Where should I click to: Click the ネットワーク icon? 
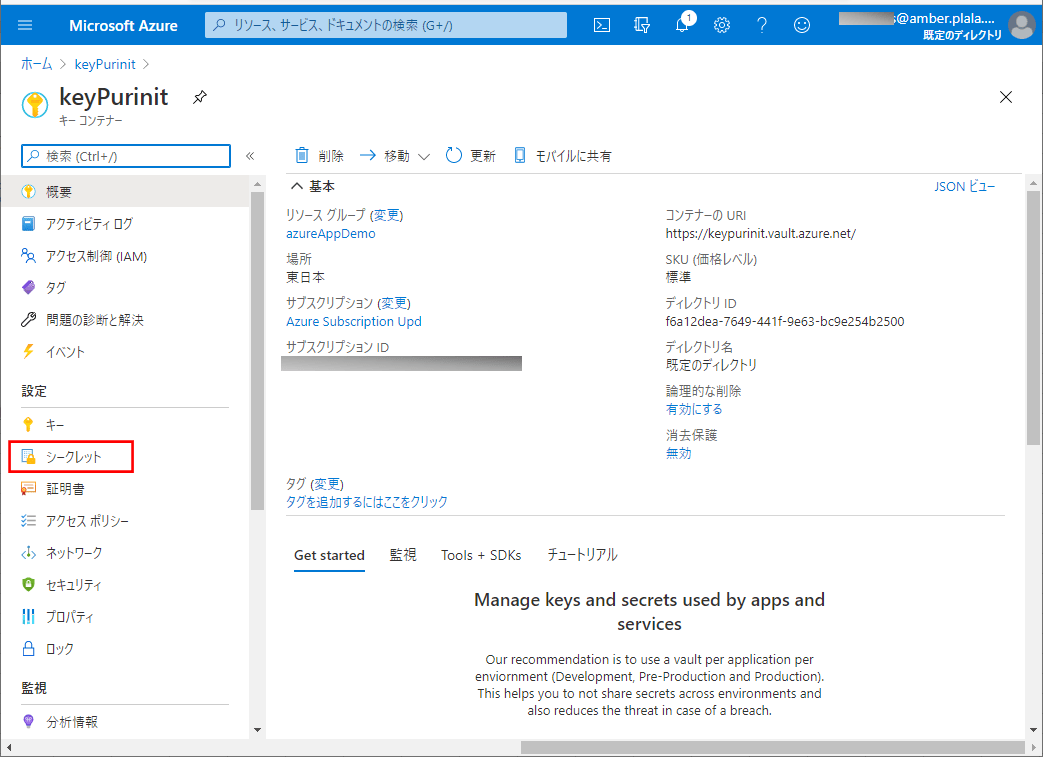(x=28, y=552)
